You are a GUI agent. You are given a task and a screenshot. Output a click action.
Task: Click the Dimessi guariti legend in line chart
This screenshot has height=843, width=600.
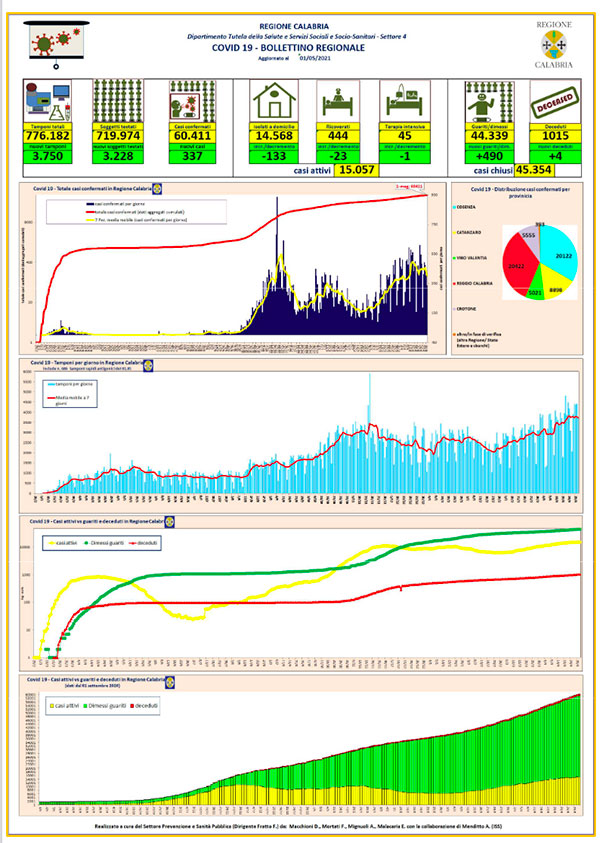click(105, 543)
